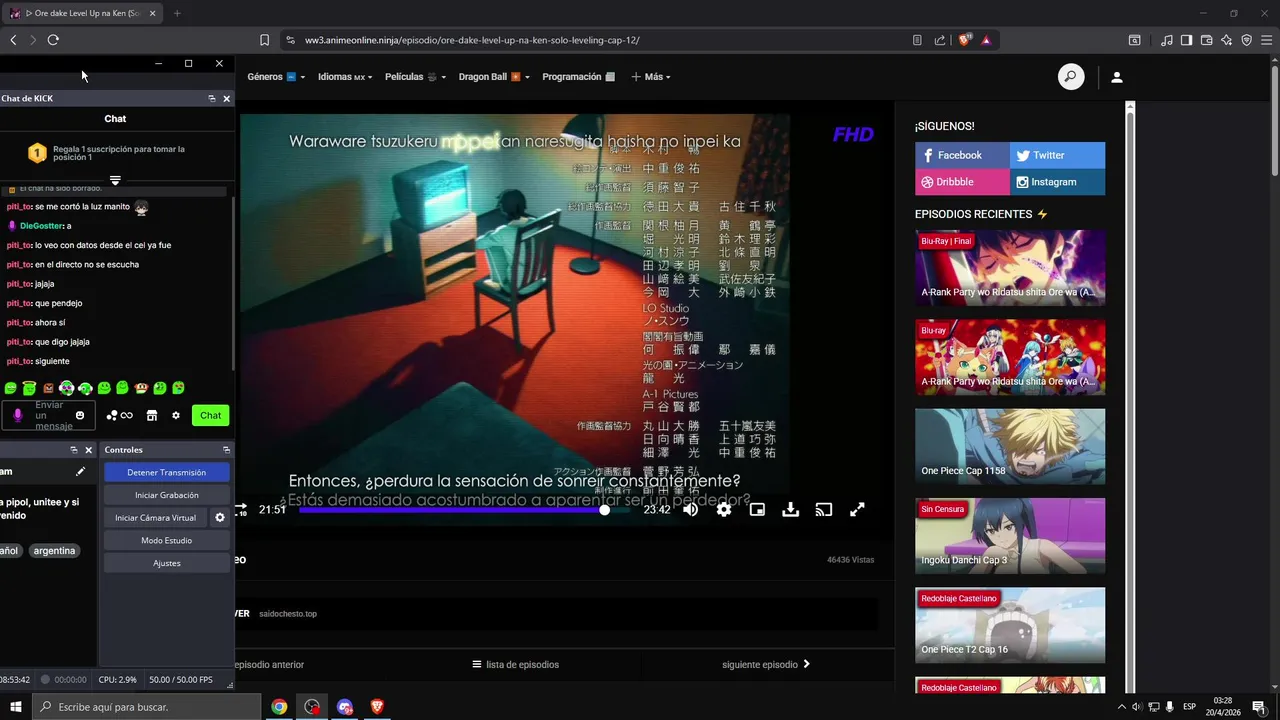
Task: Open the emoji picker in chat input
Action: pos(80,415)
